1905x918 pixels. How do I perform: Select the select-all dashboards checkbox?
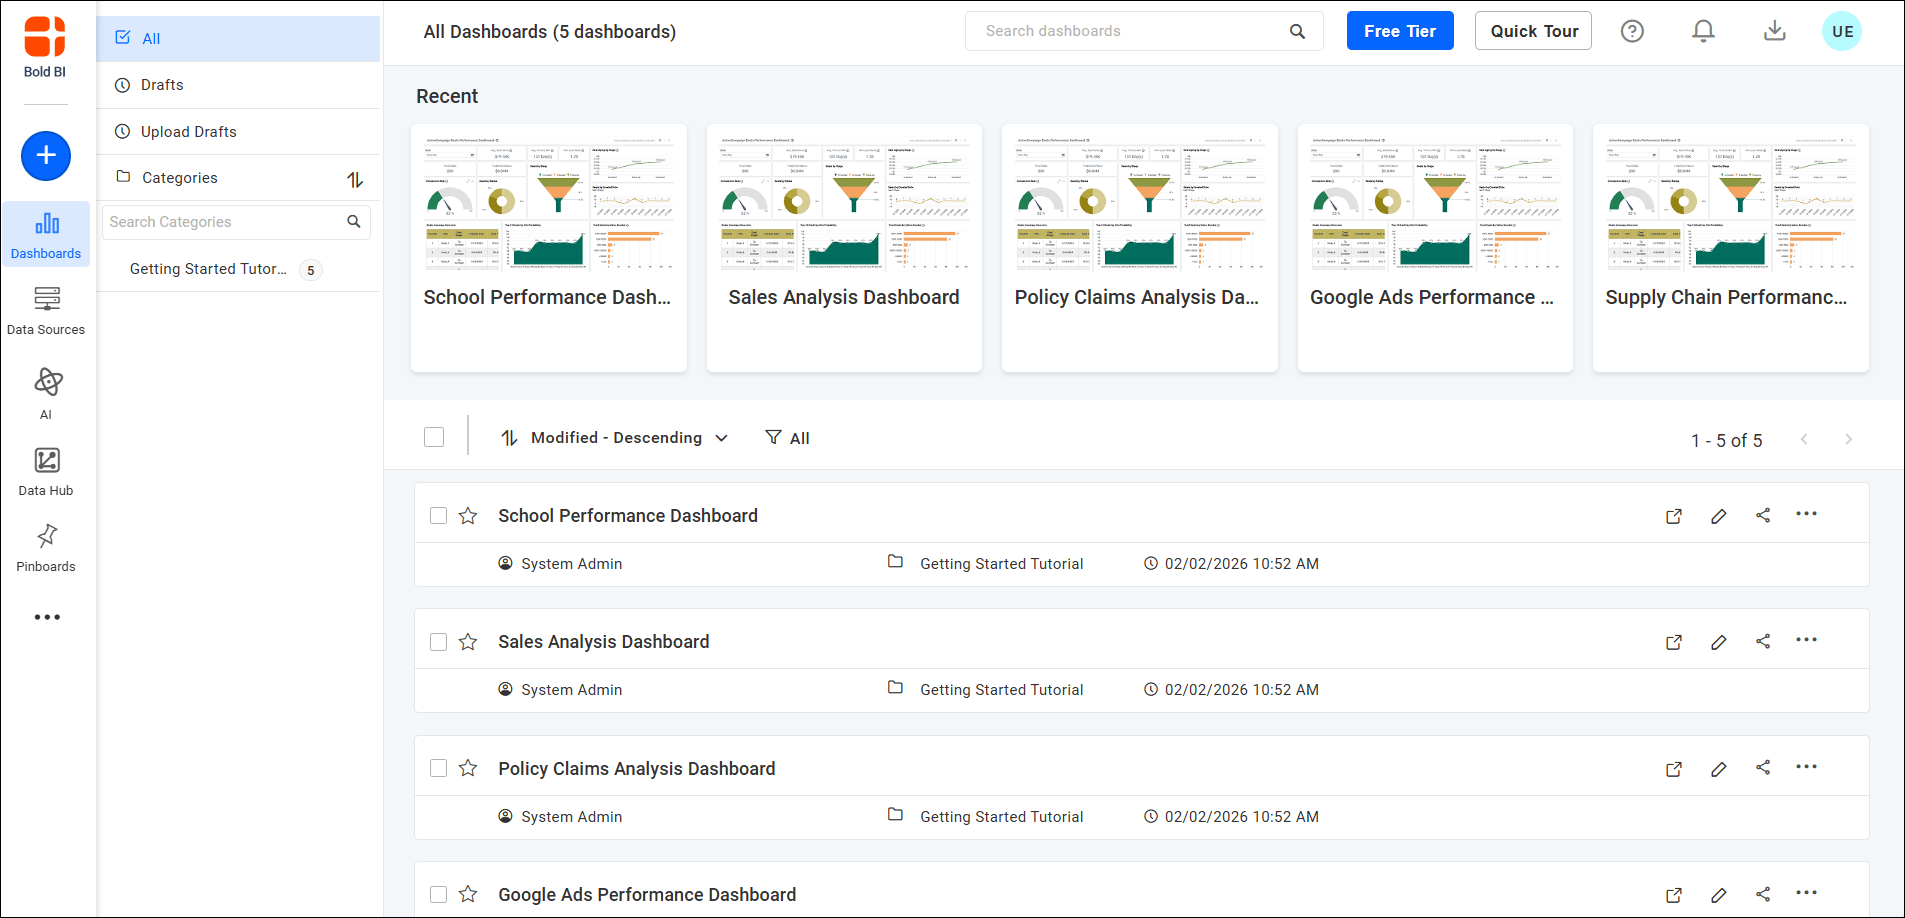(433, 437)
